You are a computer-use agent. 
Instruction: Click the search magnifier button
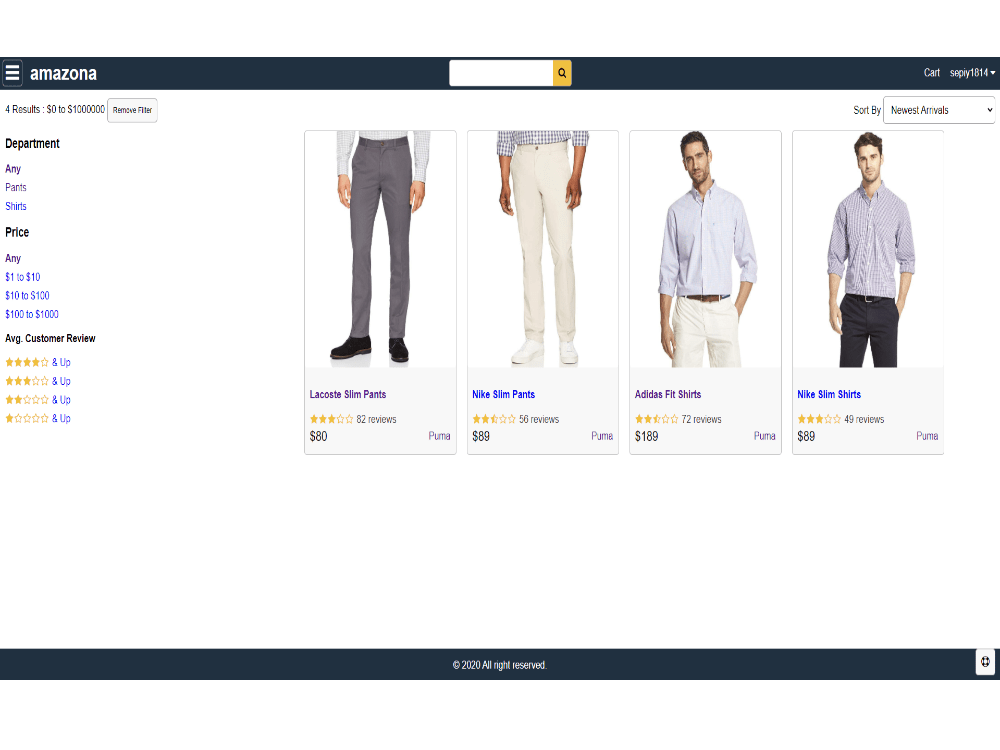[562, 72]
